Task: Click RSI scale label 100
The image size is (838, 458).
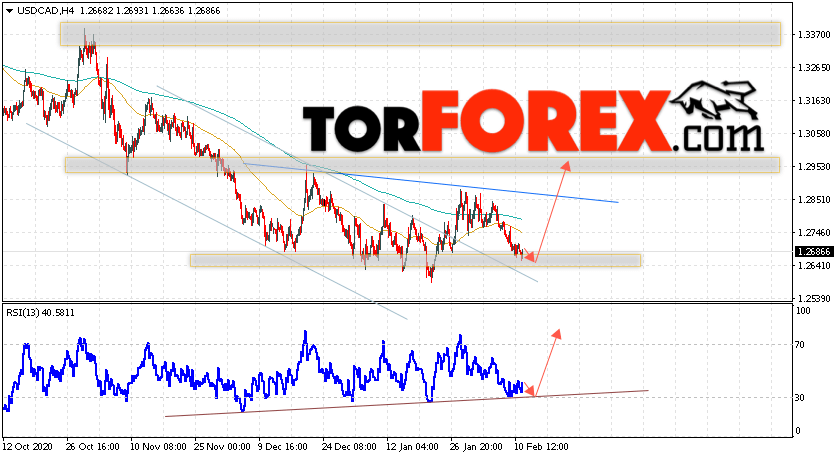Action: coord(803,311)
